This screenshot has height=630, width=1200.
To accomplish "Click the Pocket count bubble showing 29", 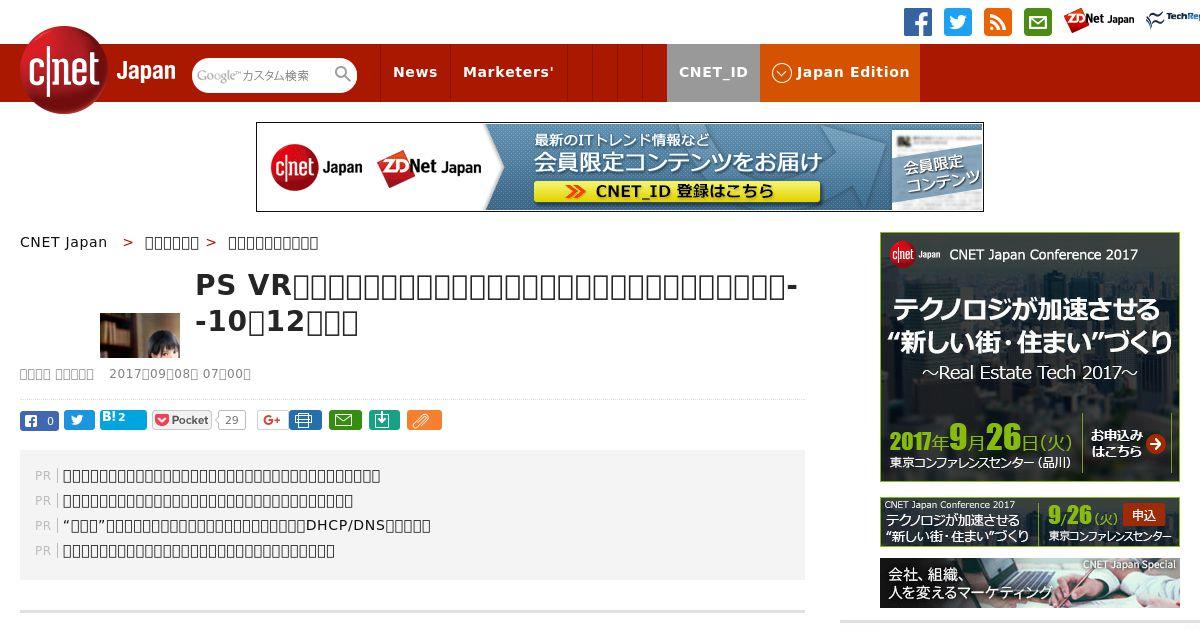I will coord(232,421).
